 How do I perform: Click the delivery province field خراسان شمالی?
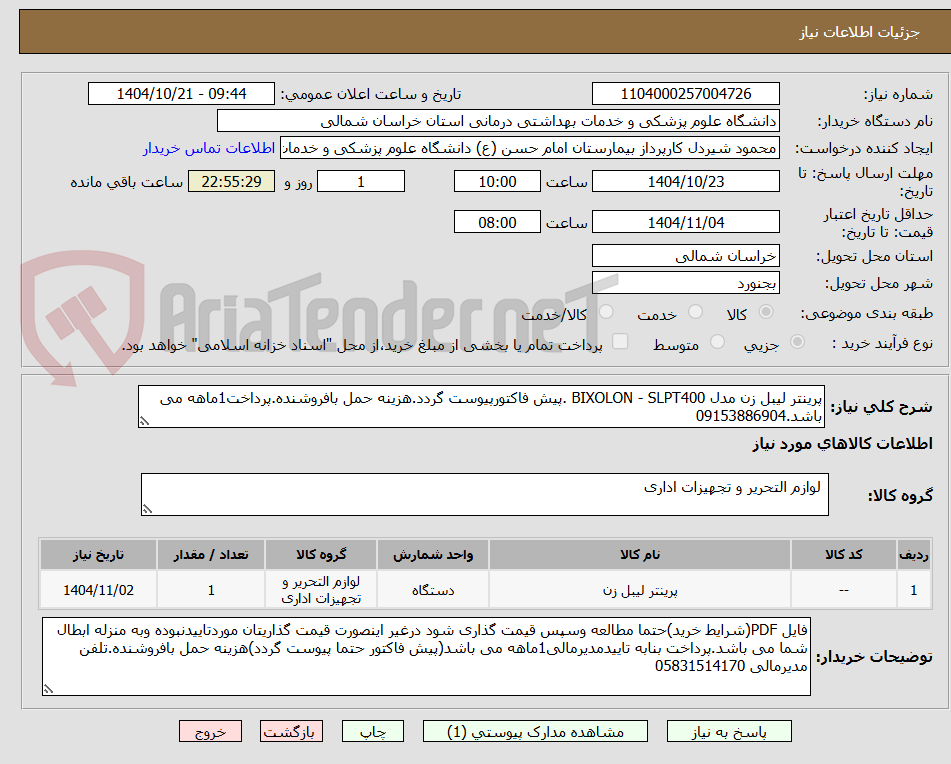pos(685,256)
